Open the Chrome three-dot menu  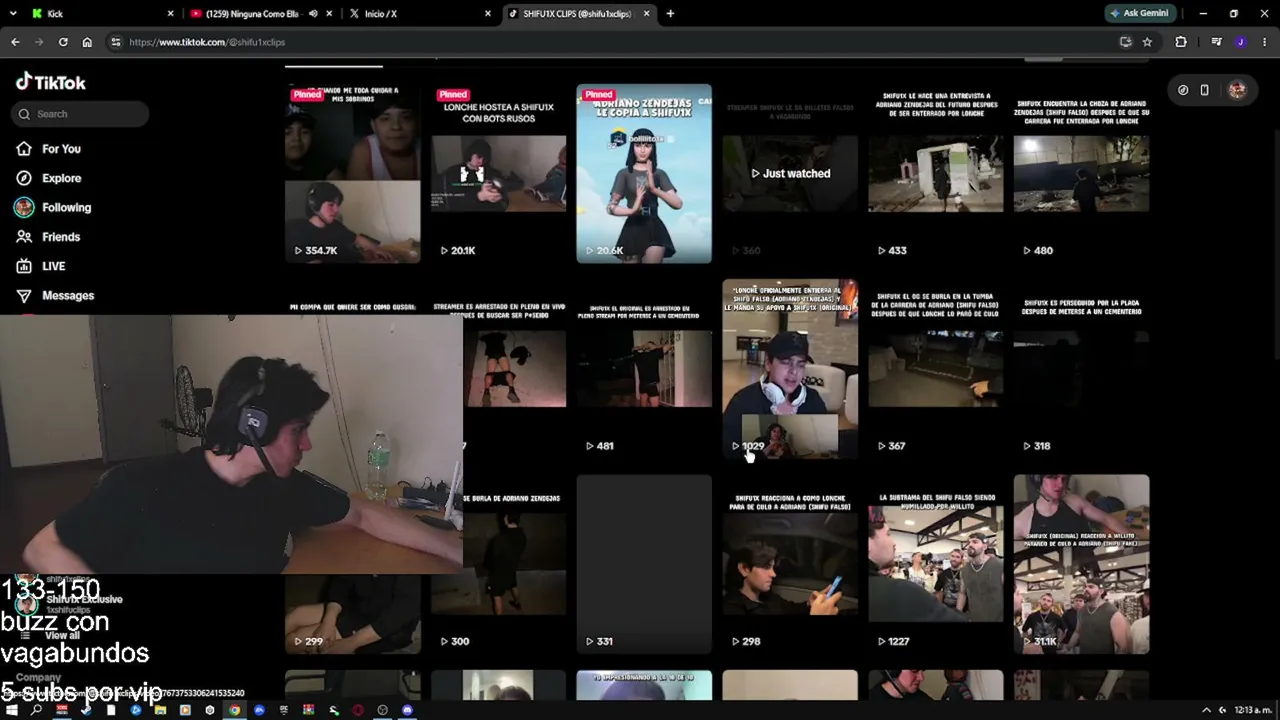(x=1265, y=42)
